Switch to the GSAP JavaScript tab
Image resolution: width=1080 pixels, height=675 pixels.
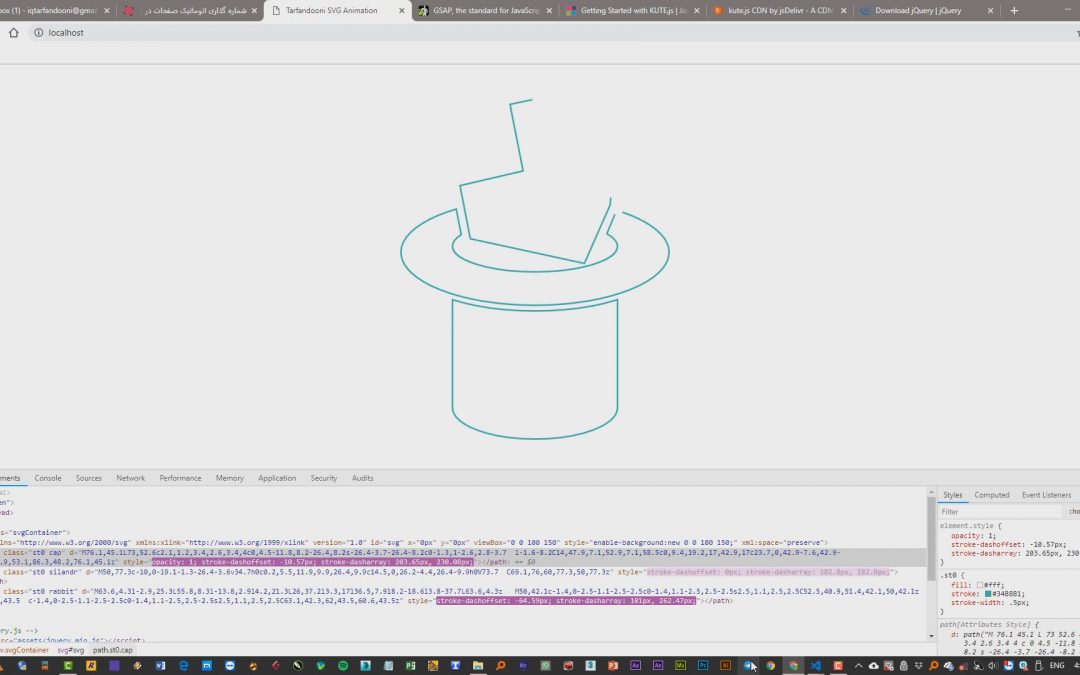coord(487,10)
